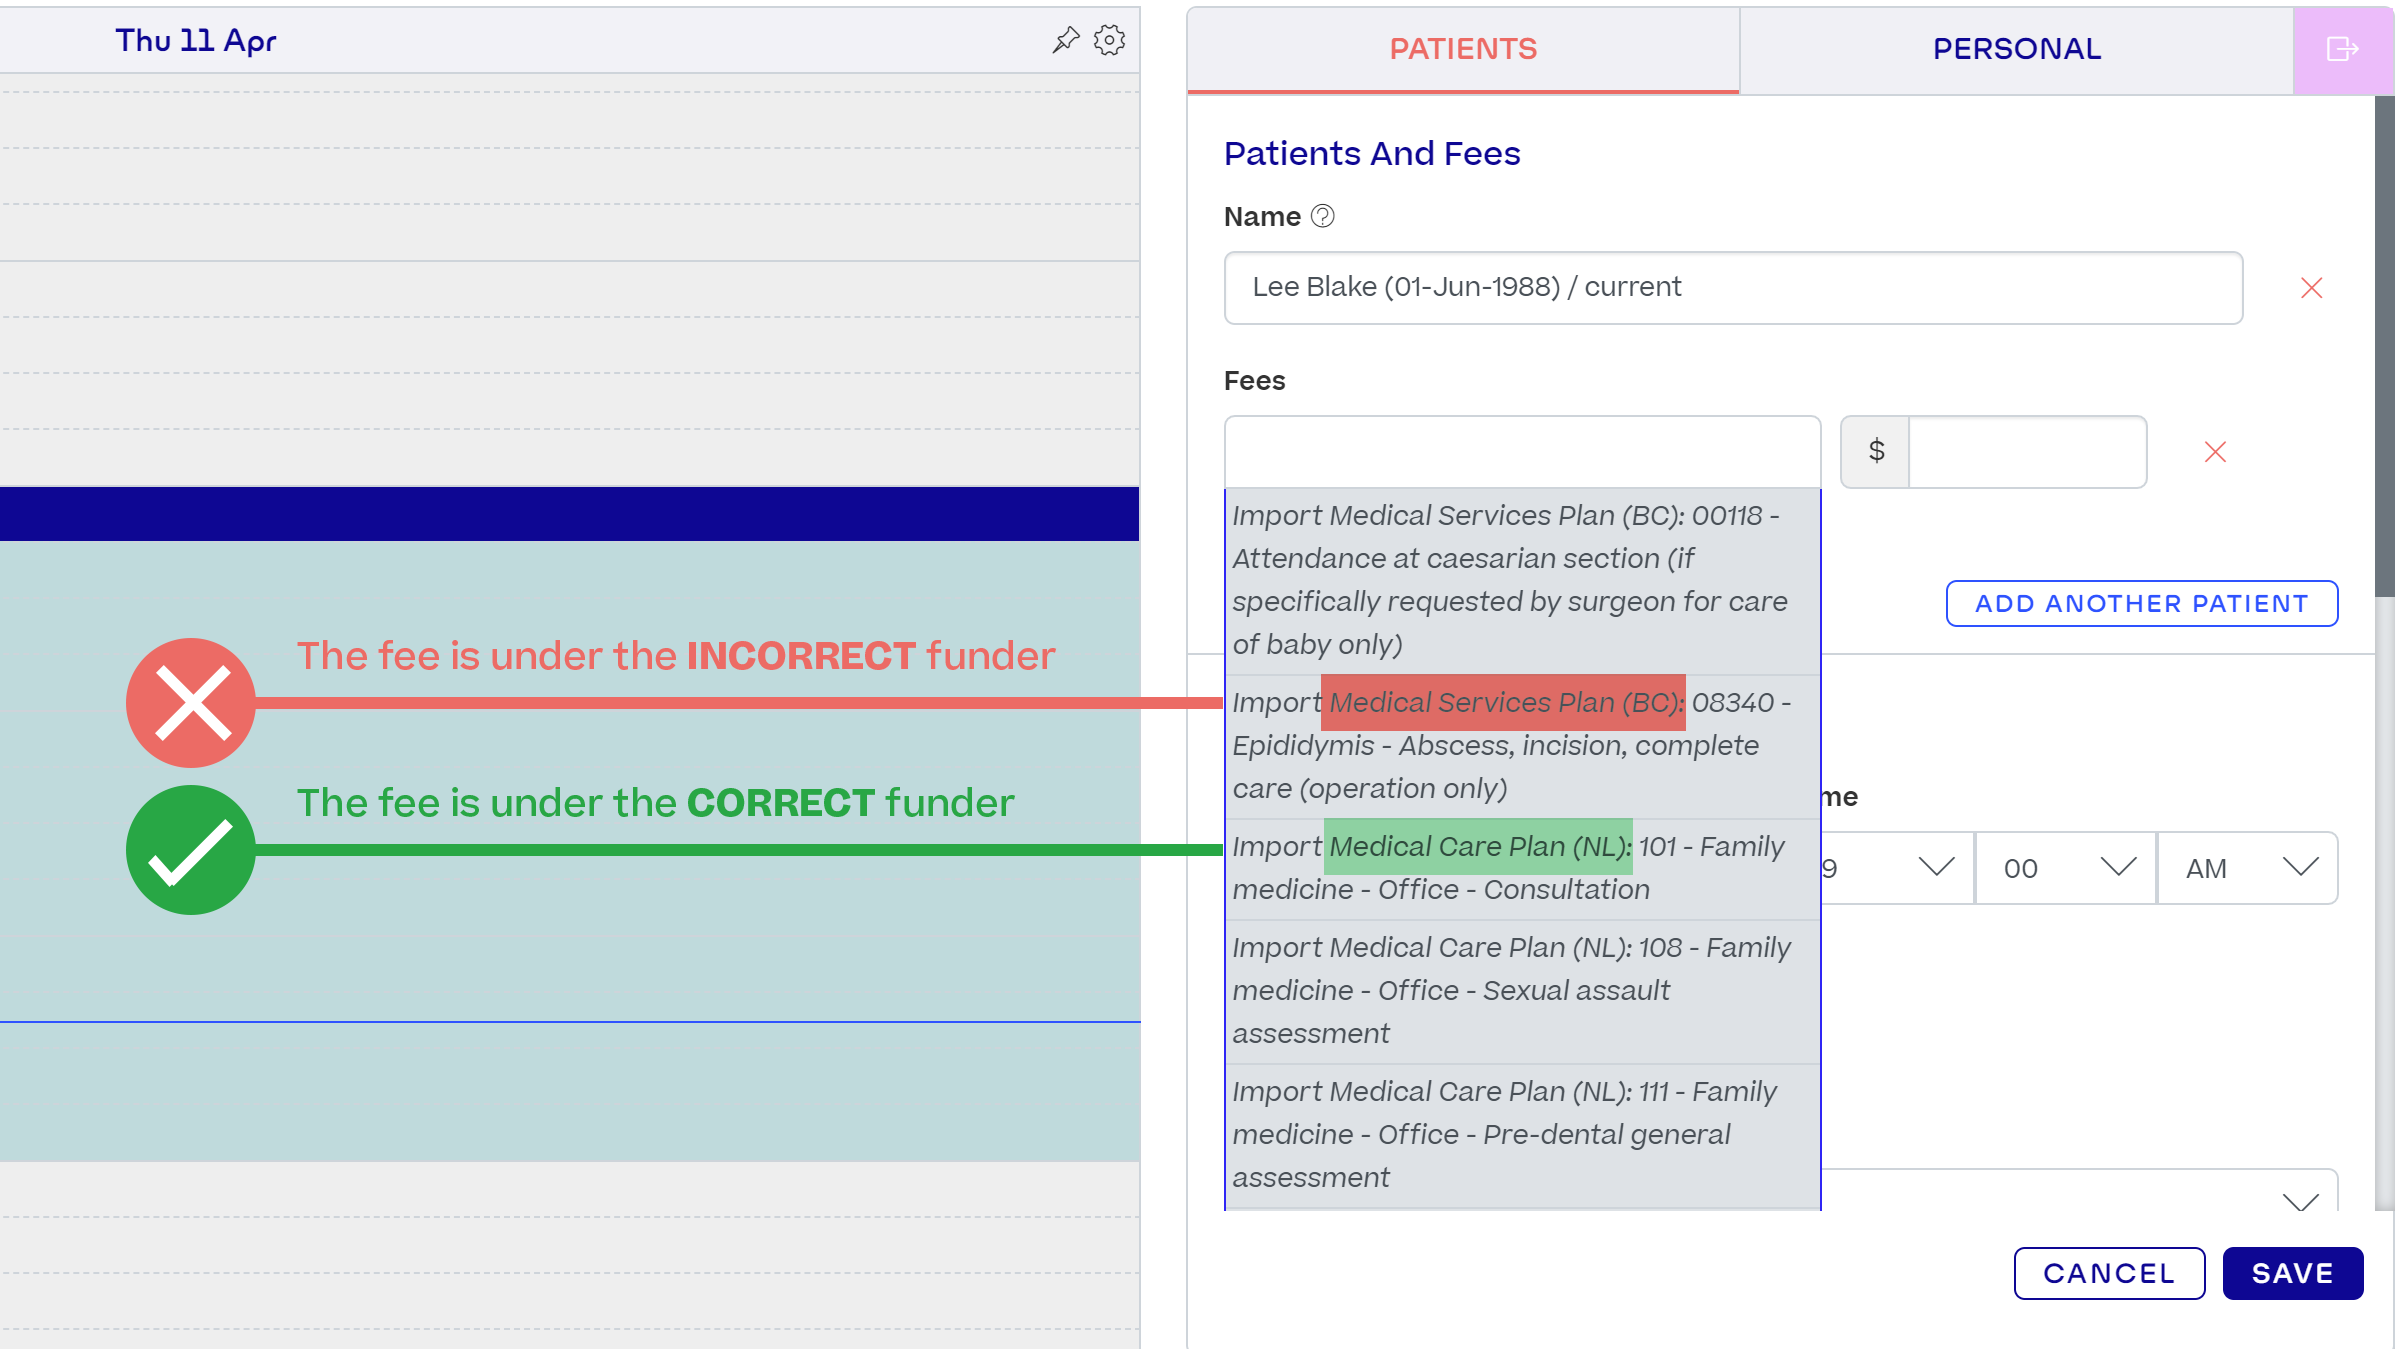Pick fee 00118 Attendance at caesarian section
The height and width of the screenshot is (1349, 2399).
coord(1522,580)
